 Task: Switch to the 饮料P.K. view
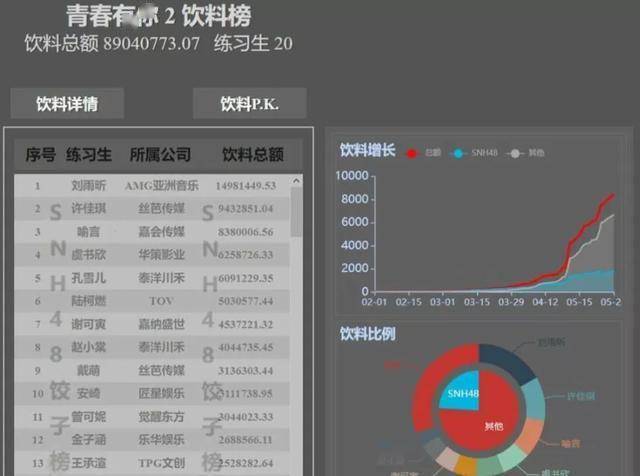pos(249,104)
